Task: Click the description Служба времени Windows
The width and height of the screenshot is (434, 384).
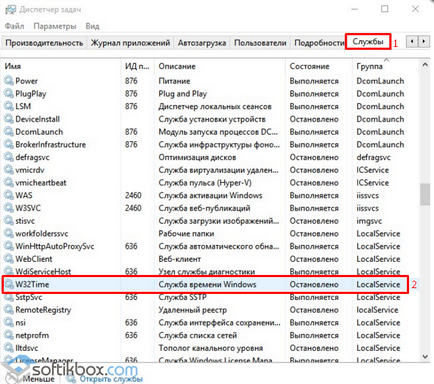Action: point(207,284)
